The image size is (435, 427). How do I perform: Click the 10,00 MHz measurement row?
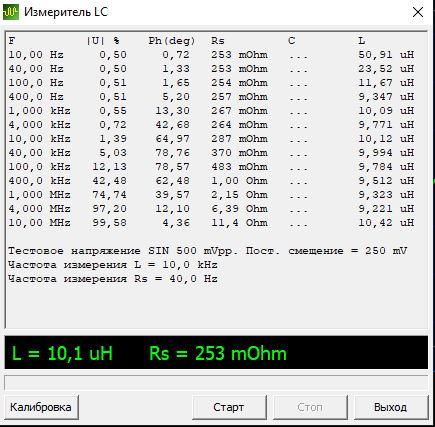tap(211, 223)
